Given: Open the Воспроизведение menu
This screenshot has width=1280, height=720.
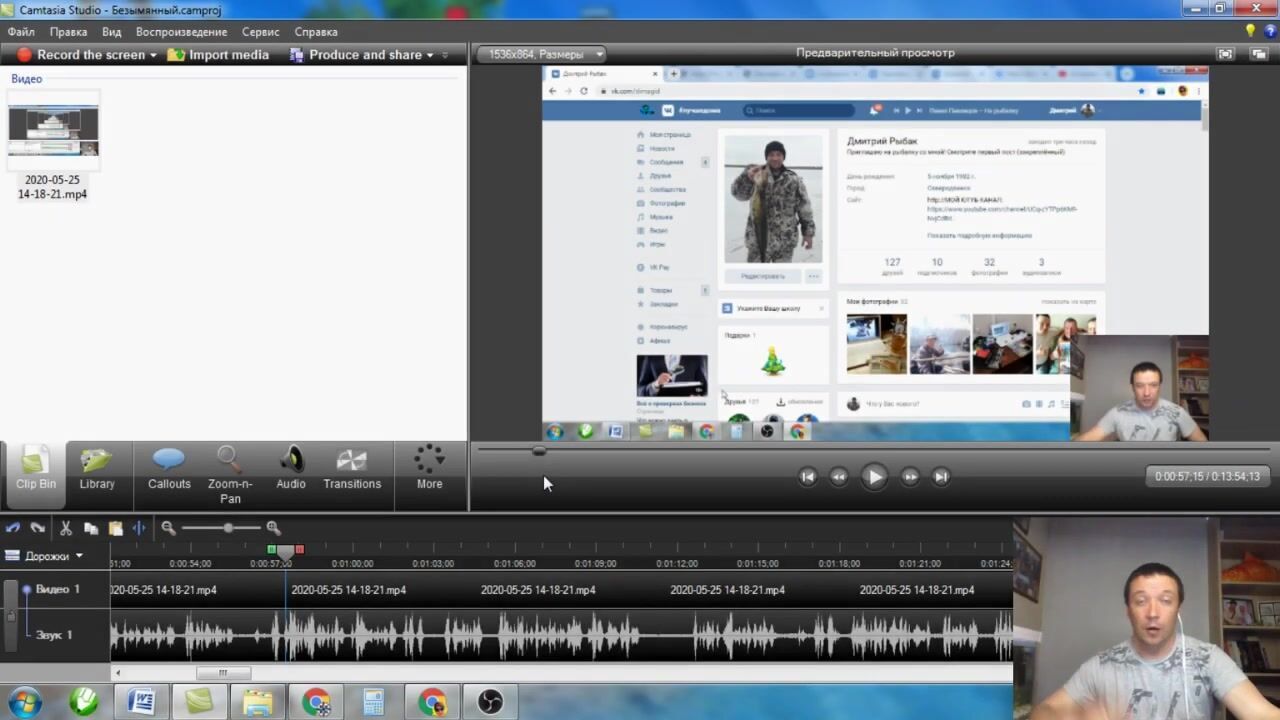Looking at the screenshot, I should (x=182, y=32).
